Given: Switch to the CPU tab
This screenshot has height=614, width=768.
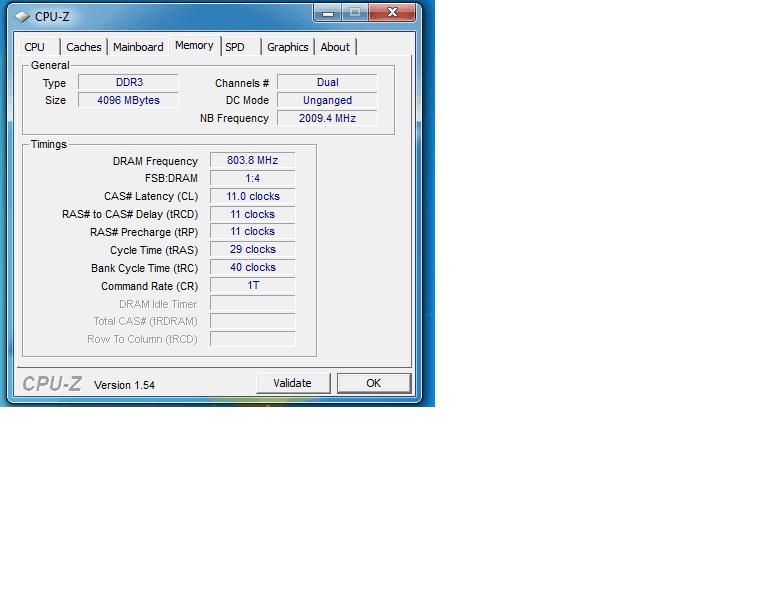Looking at the screenshot, I should 39,47.
